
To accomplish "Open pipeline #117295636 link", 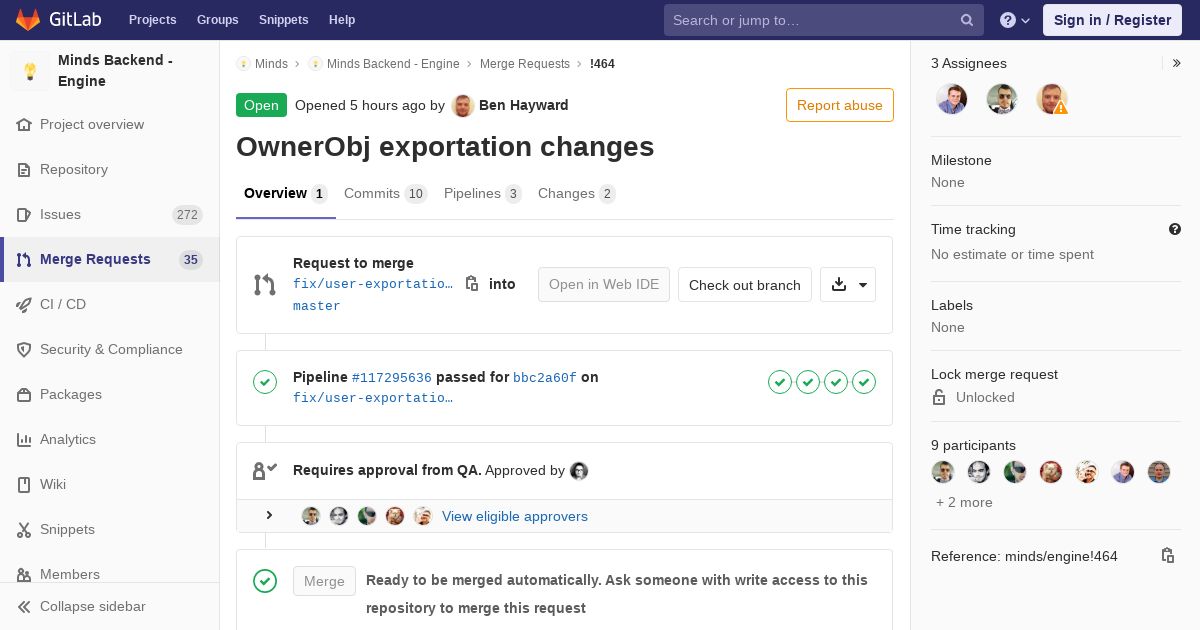I will point(392,378).
